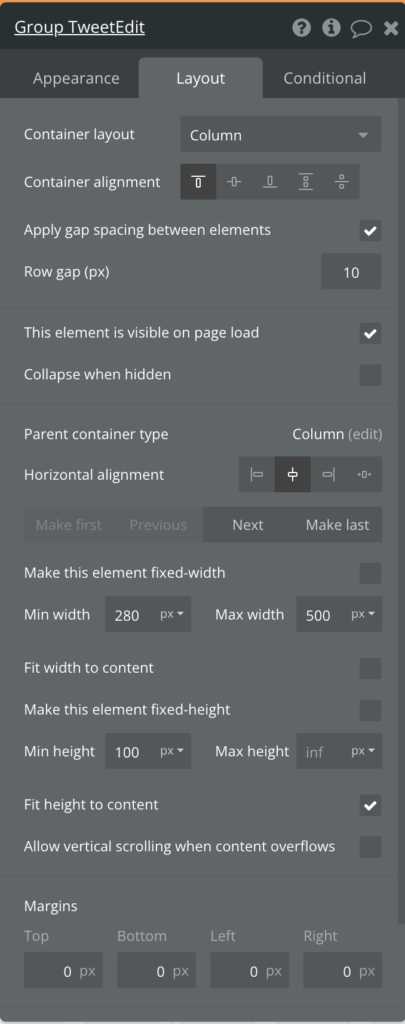Viewport: 405px width, 1024px height.
Task: Switch to the Appearance tab
Action: click(x=76, y=78)
